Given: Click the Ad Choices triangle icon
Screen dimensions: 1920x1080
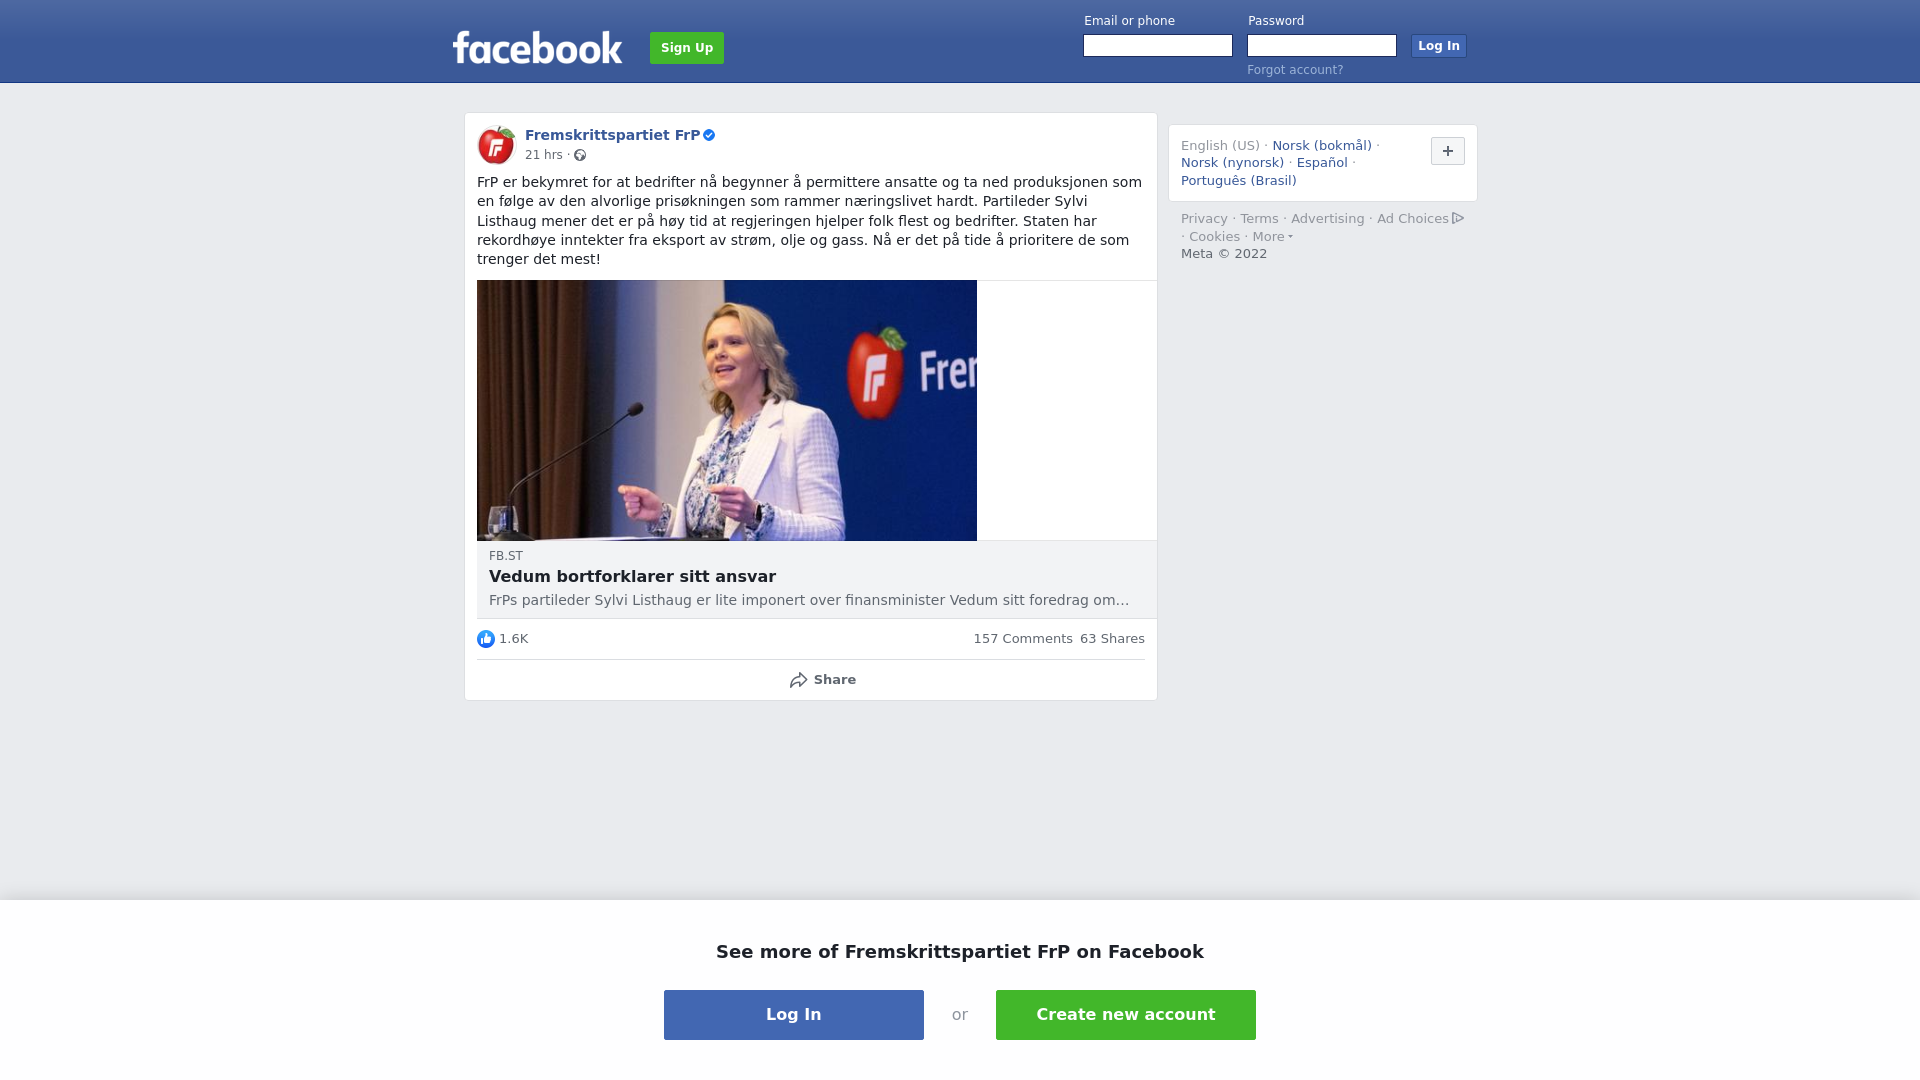Looking at the screenshot, I should tap(1458, 218).
